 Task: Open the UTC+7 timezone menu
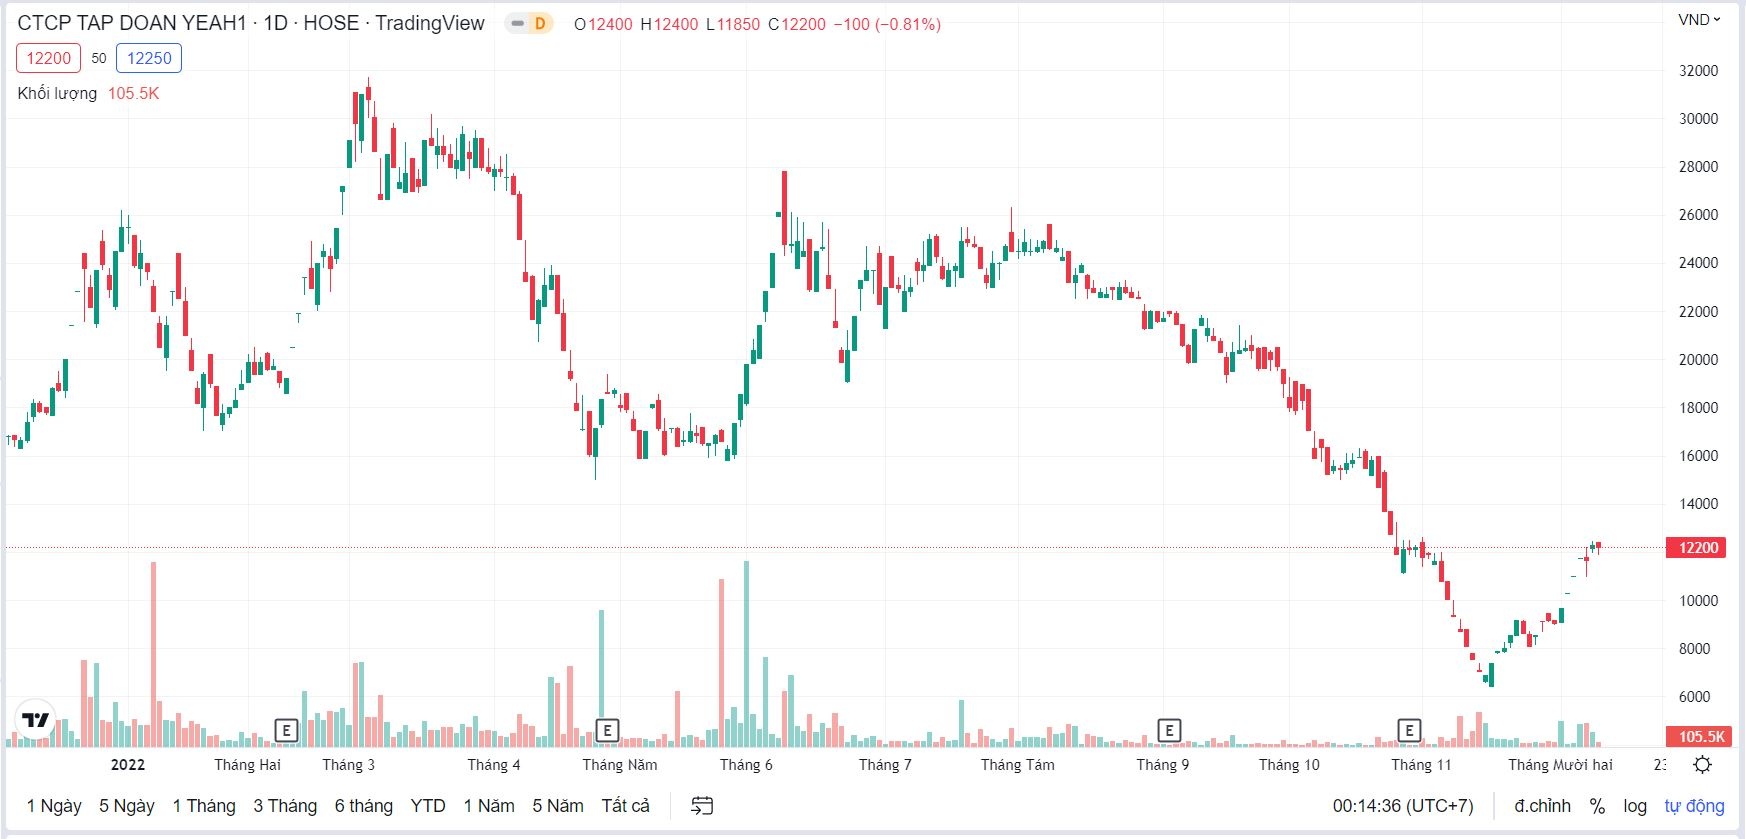click(x=1402, y=806)
